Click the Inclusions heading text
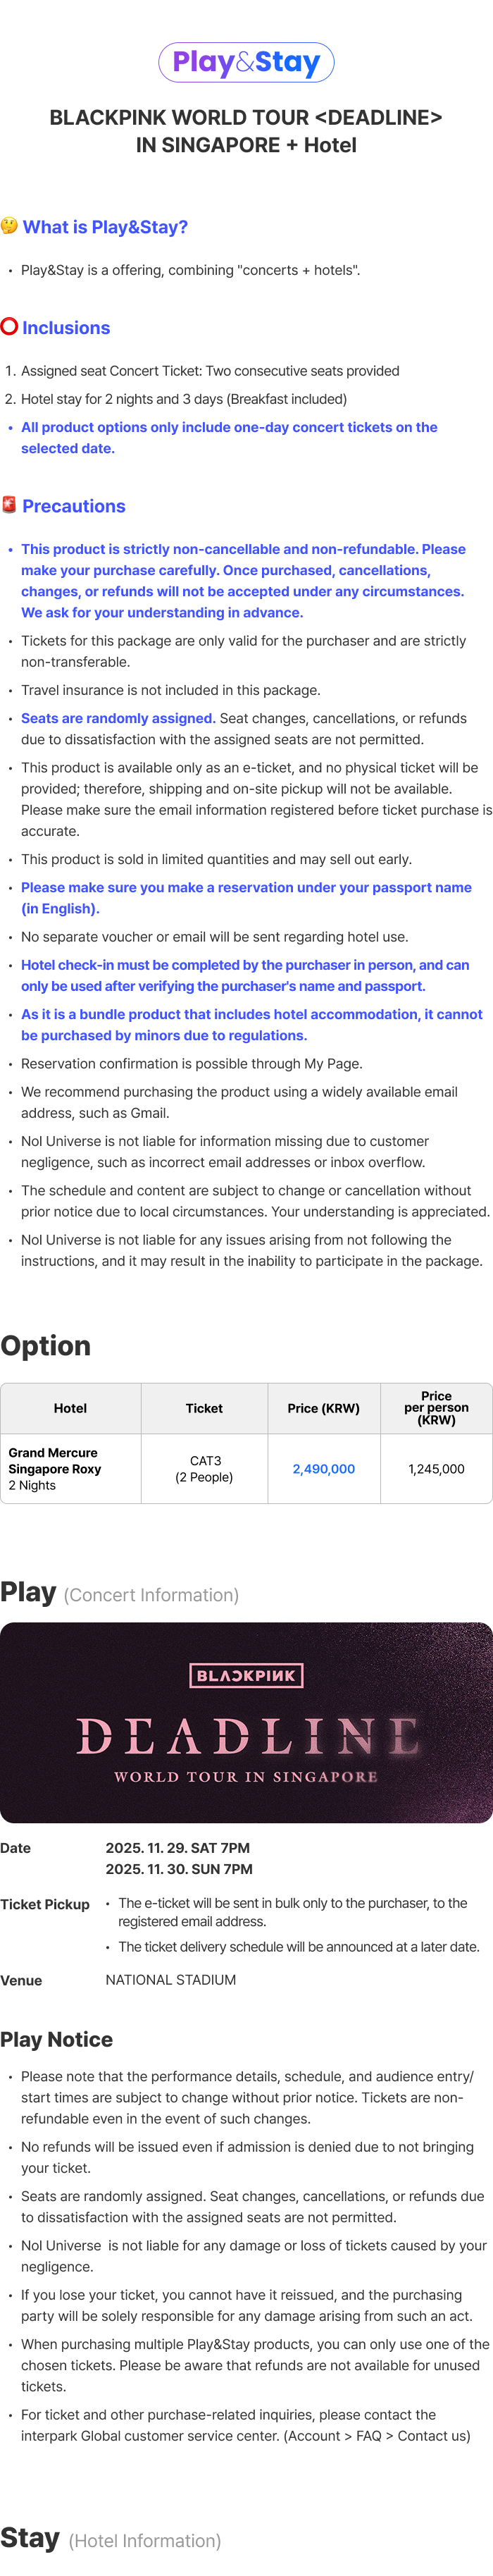The image size is (493, 2576). coord(66,328)
